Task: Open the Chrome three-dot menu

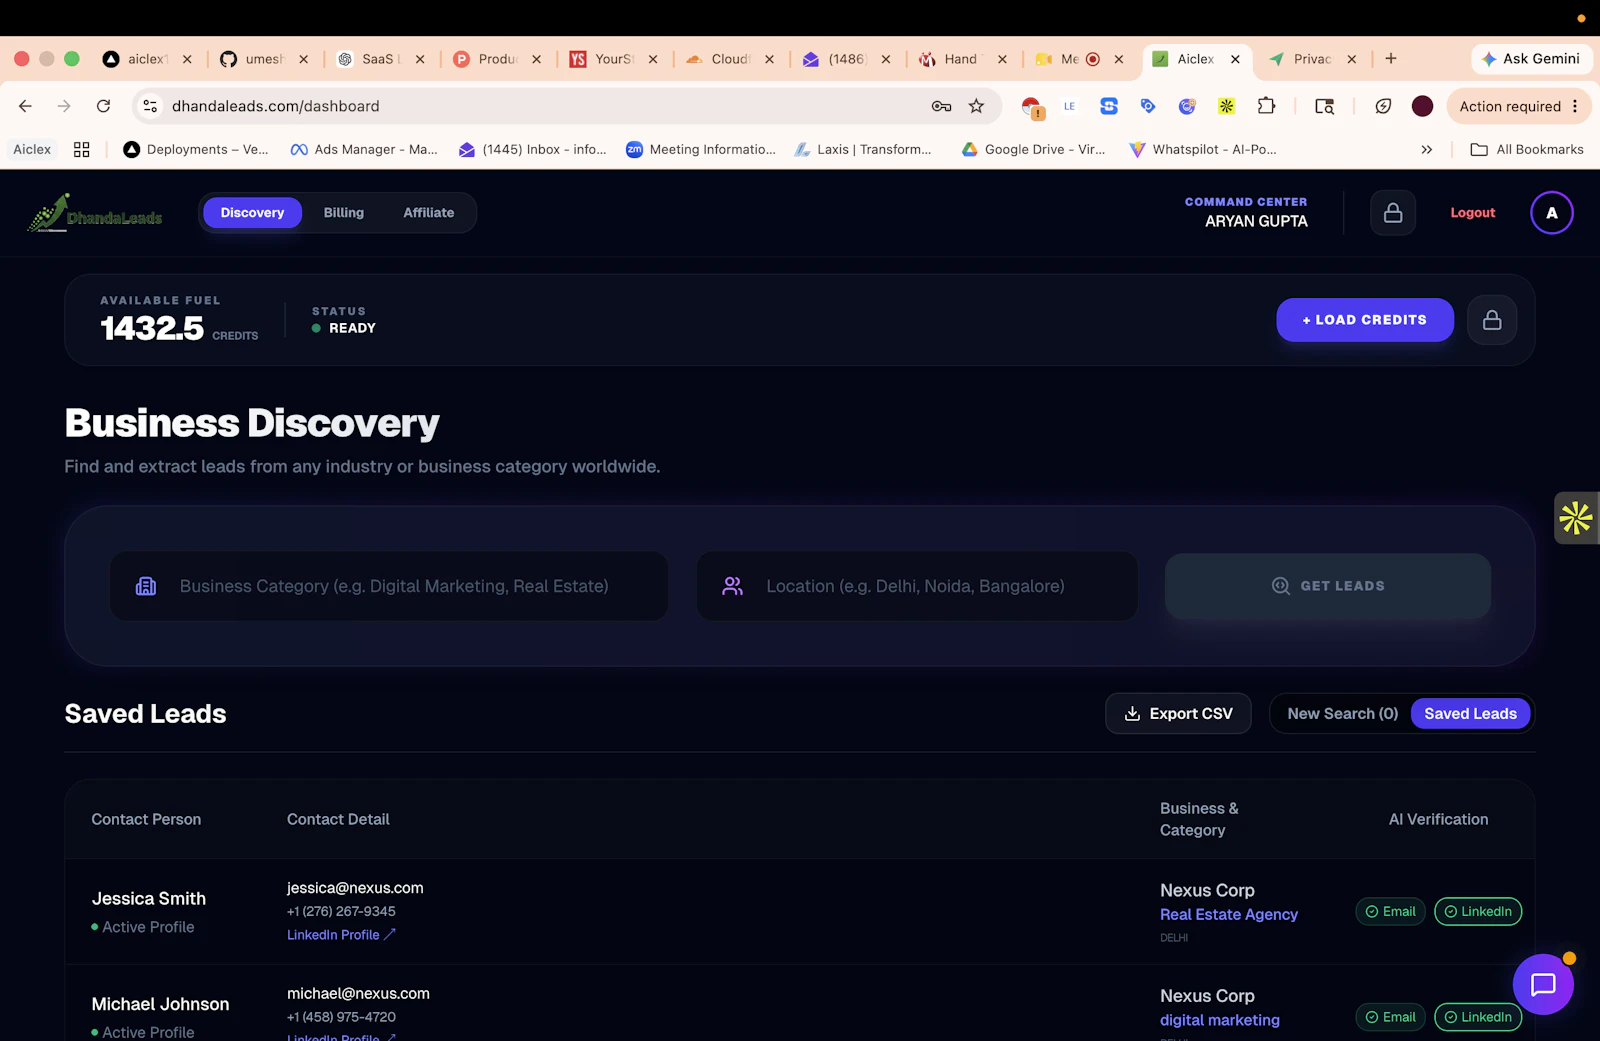Action: (1575, 106)
